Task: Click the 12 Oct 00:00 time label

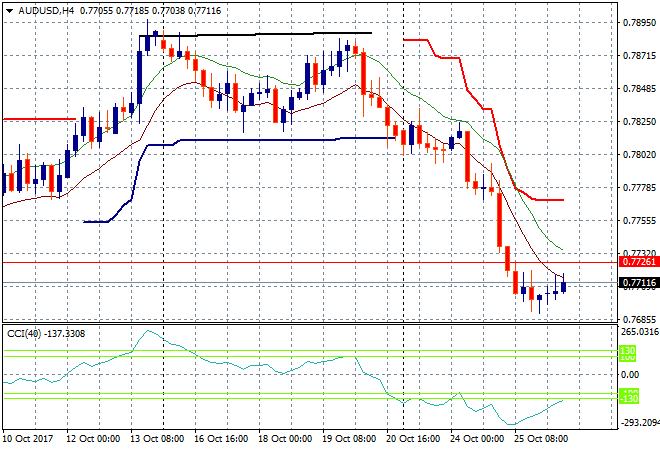Action: click(93, 439)
